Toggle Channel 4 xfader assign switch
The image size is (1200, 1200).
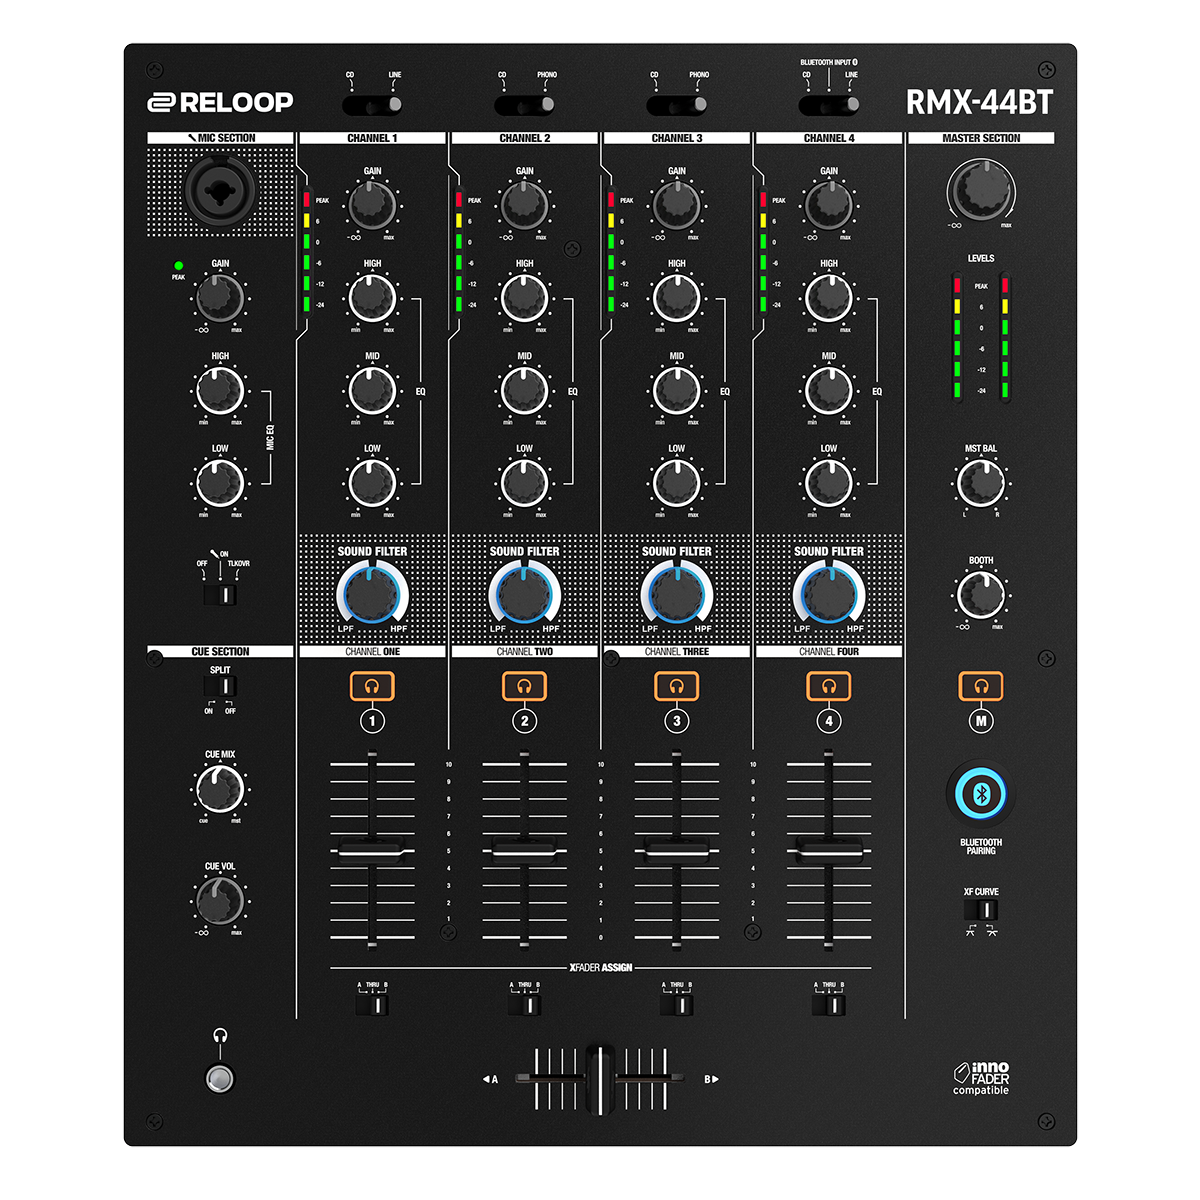tap(829, 1005)
